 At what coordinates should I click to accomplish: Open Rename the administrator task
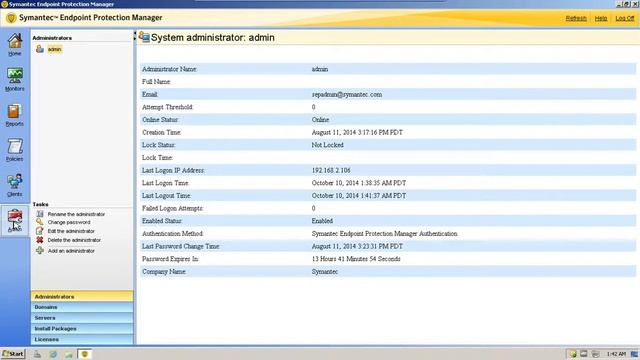pos(76,214)
